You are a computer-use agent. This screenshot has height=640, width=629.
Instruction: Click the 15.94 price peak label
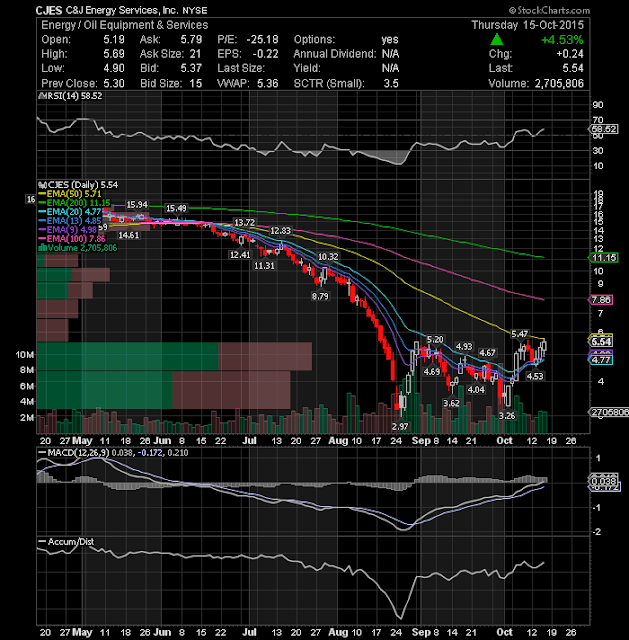137,204
